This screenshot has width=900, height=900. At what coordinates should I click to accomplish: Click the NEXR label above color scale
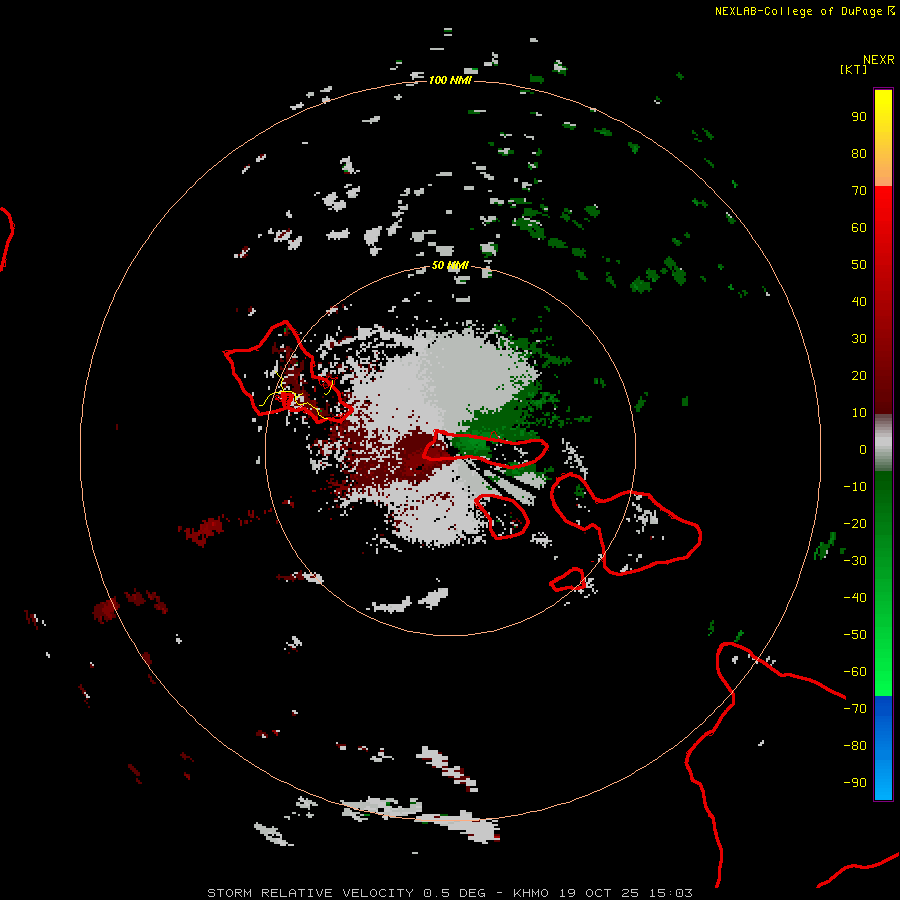[x=879, y=60]
